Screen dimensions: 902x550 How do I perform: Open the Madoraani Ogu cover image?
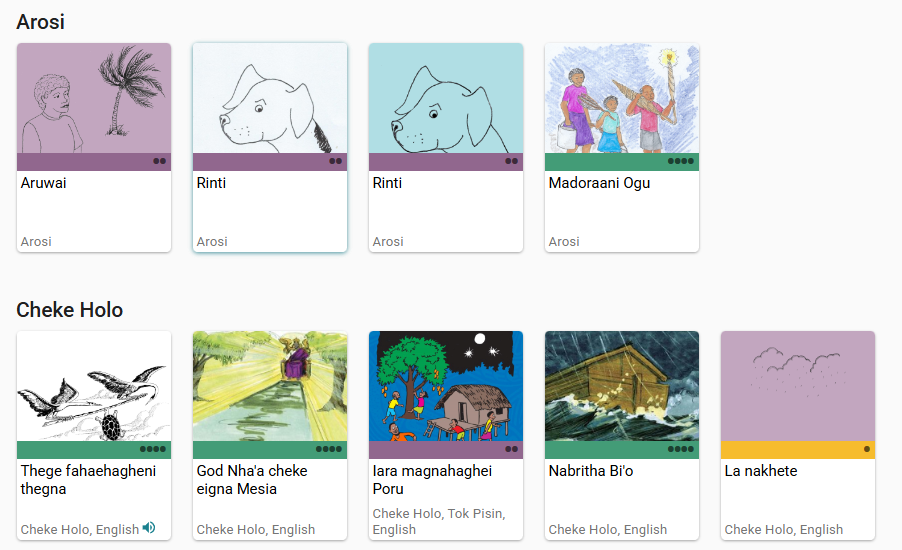[x=622, y=98]
